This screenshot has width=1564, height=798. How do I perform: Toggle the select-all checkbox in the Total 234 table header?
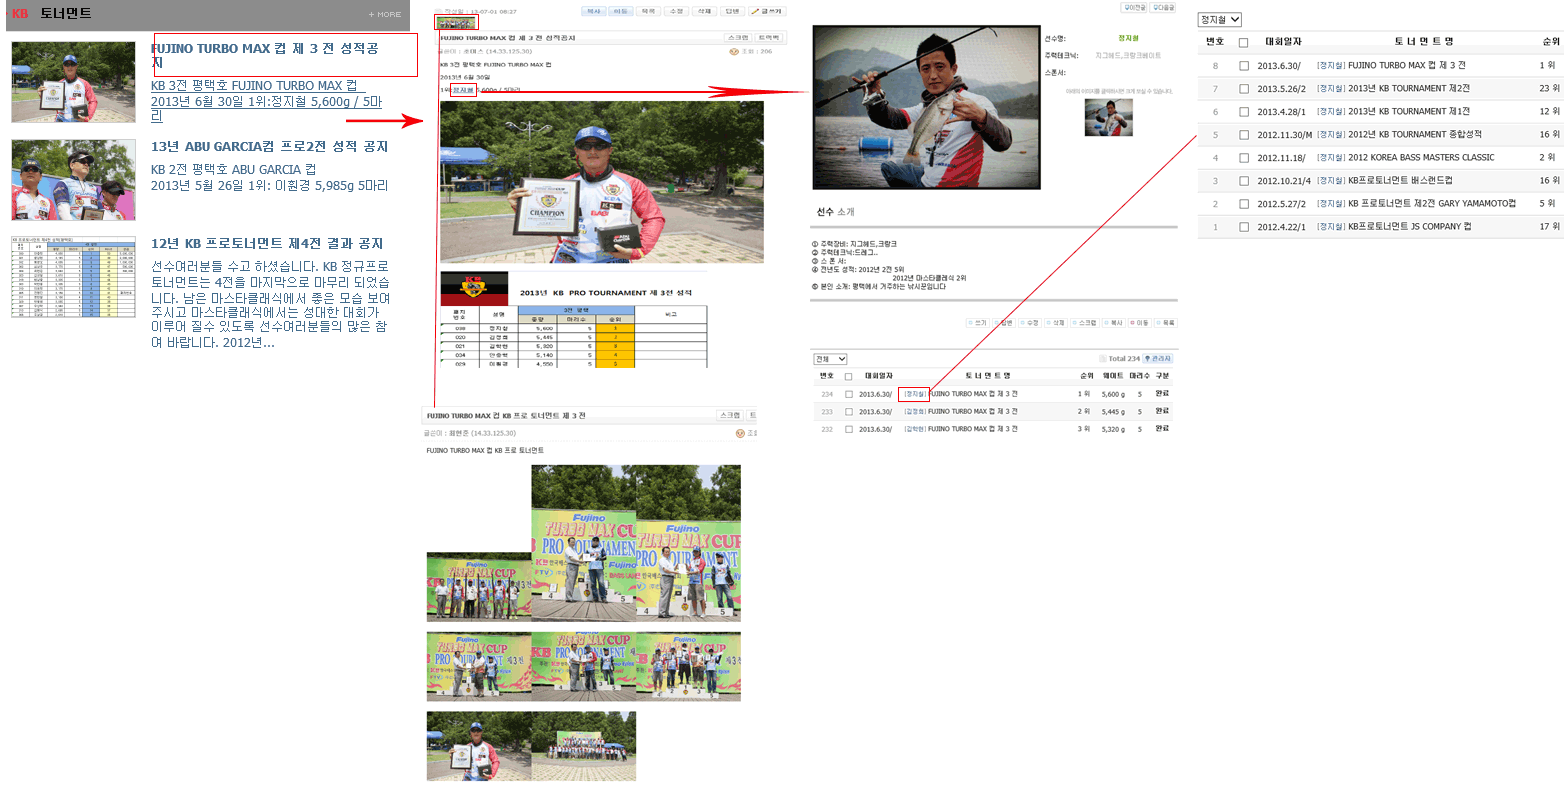[x=849, y=377]
